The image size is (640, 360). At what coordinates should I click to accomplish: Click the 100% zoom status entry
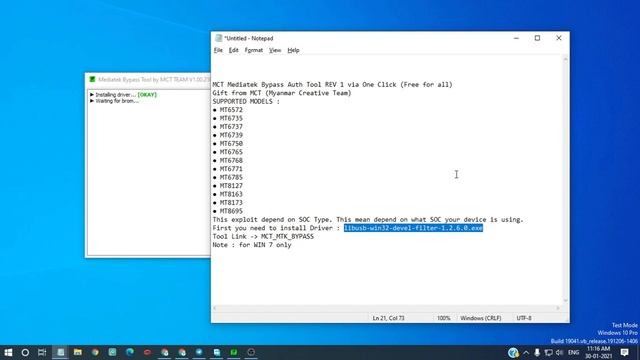pyautogui.click(x=444, y=318)
